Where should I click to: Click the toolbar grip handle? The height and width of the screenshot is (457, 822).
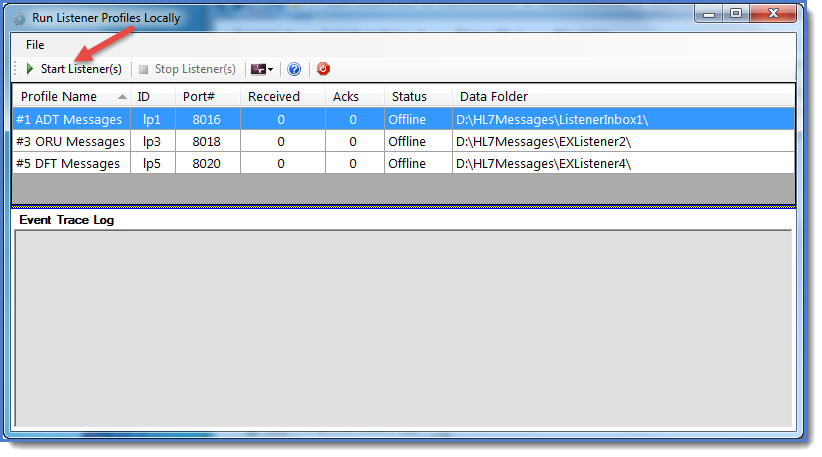15,69
